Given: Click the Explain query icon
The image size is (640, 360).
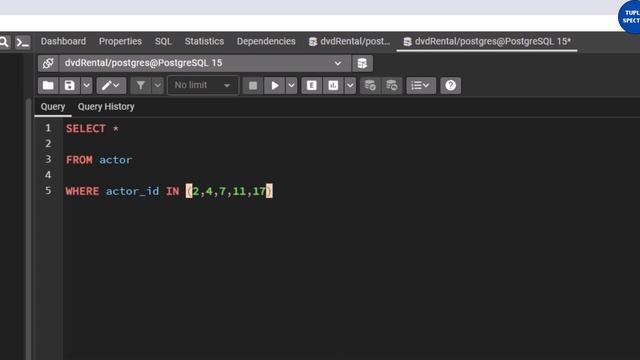Looking at the screenshot, I should 312,85.
